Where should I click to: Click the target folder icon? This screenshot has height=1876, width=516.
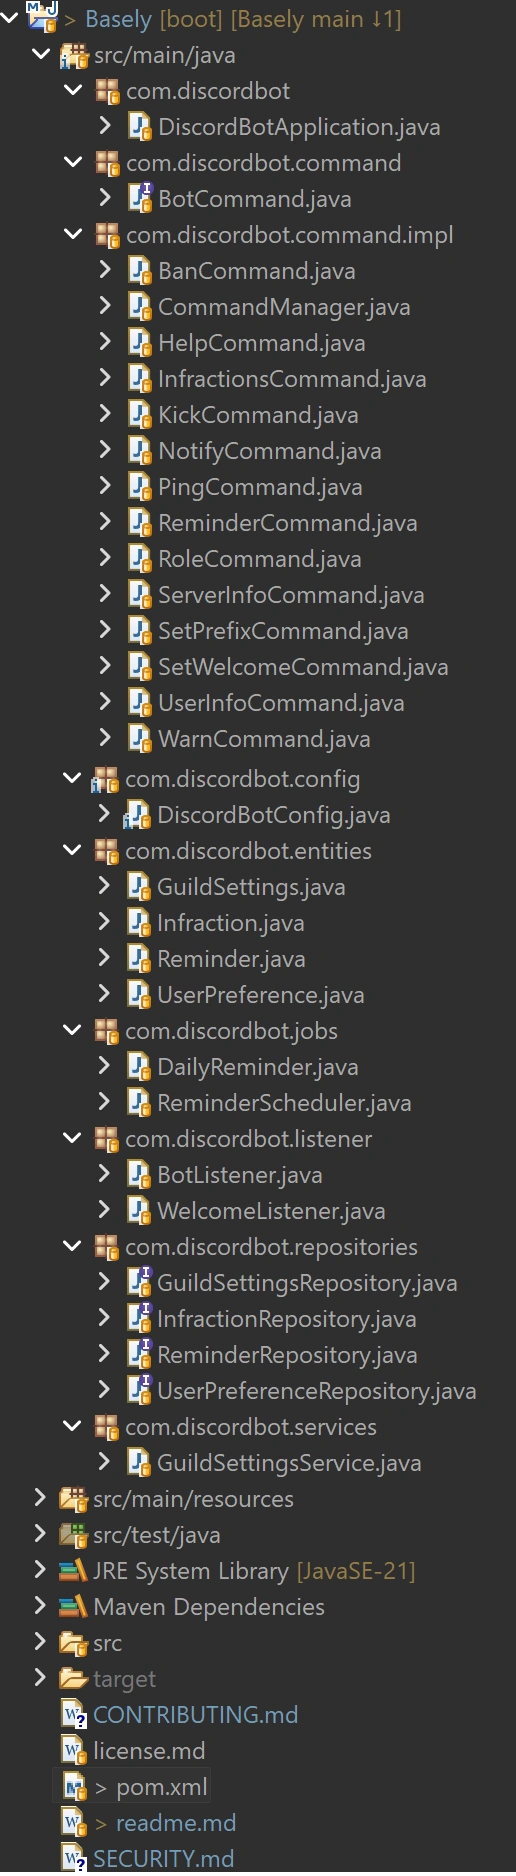click(73, 1679)
